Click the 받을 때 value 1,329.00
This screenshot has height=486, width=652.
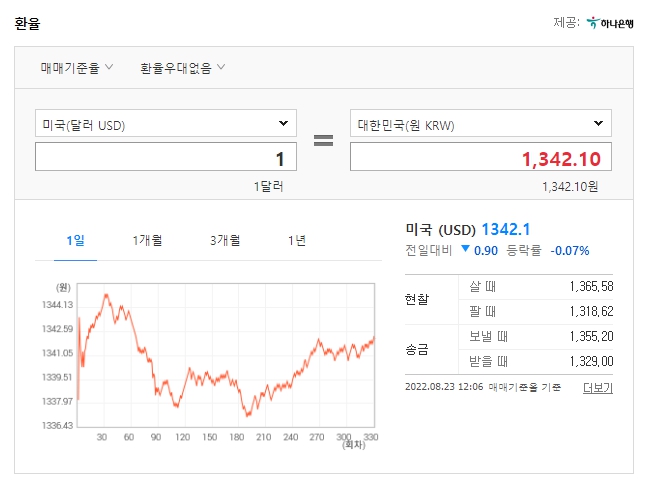tap(591, 361)
